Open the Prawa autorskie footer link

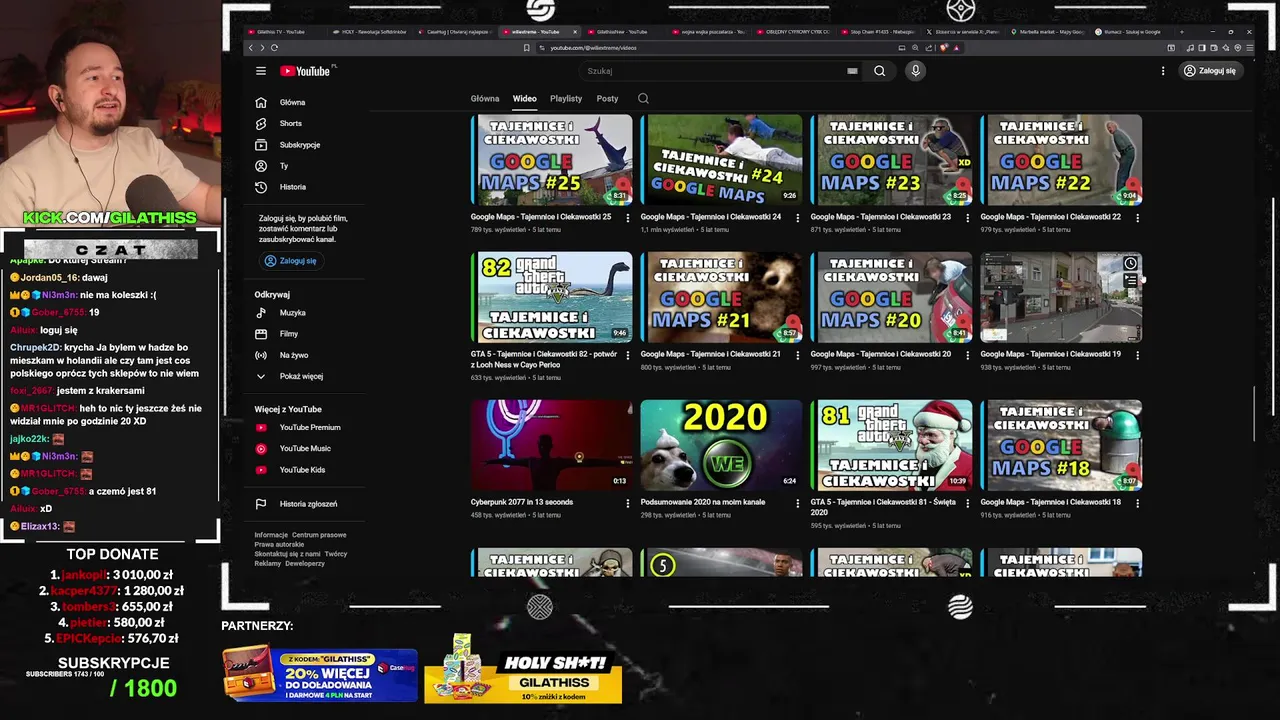click(x=279, y=544)
